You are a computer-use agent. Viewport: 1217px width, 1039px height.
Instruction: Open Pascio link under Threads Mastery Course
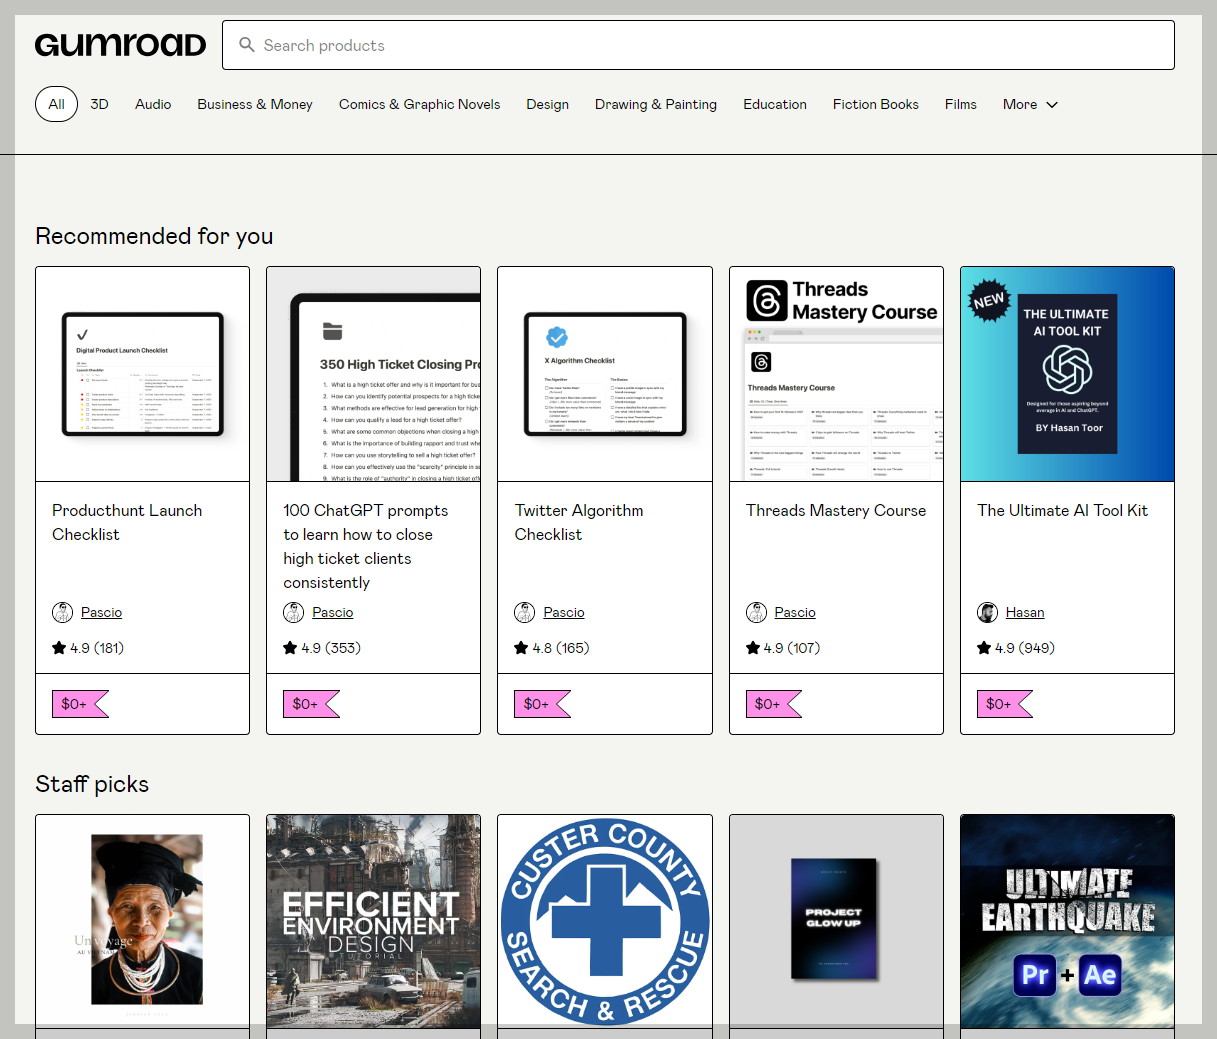(795, 612)
